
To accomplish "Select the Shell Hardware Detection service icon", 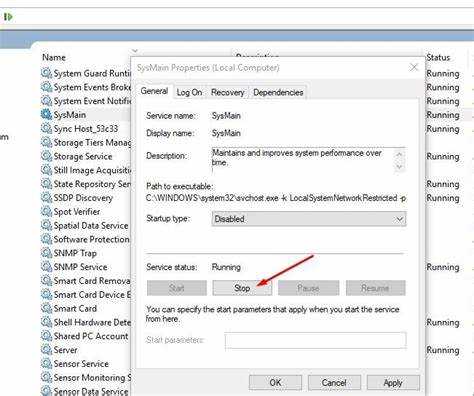I will (x=46, y=322).
